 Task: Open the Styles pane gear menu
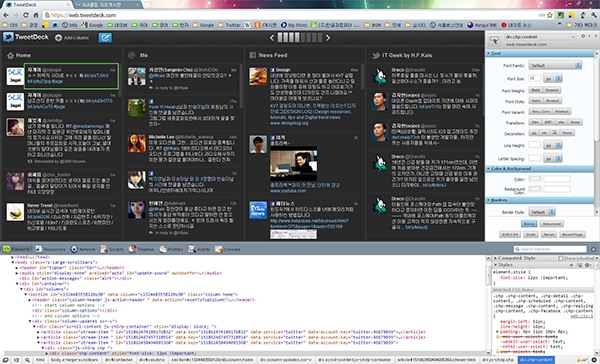coord(589,265)
